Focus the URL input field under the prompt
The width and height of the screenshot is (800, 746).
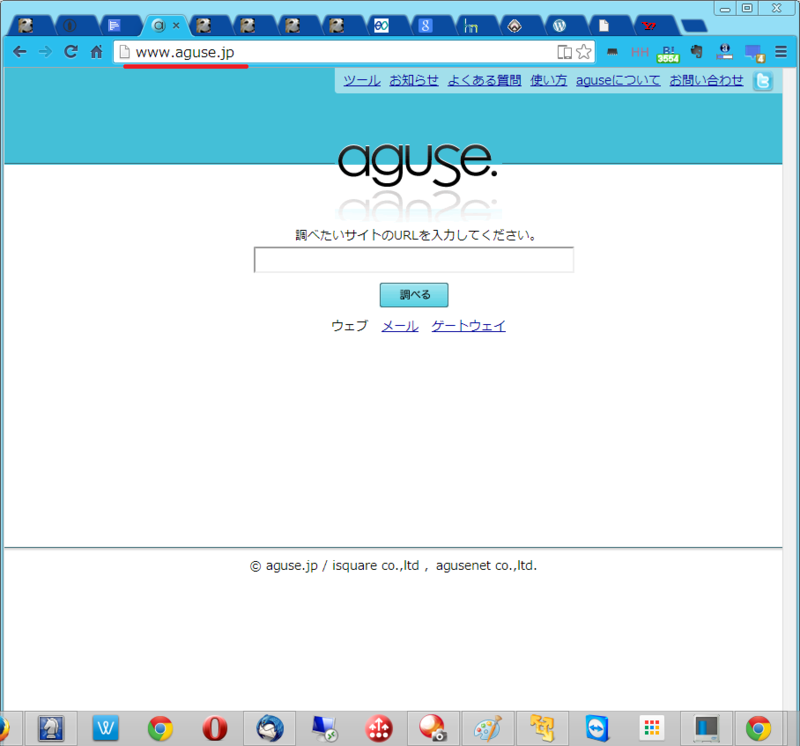pos(414,260)
